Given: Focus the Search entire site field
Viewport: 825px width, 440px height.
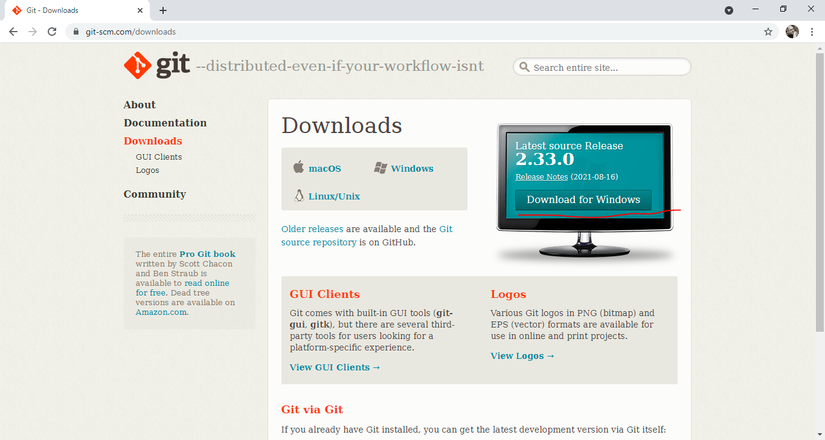Looking at the screenshot, I should pyautogui.click(x=602, y=67).
